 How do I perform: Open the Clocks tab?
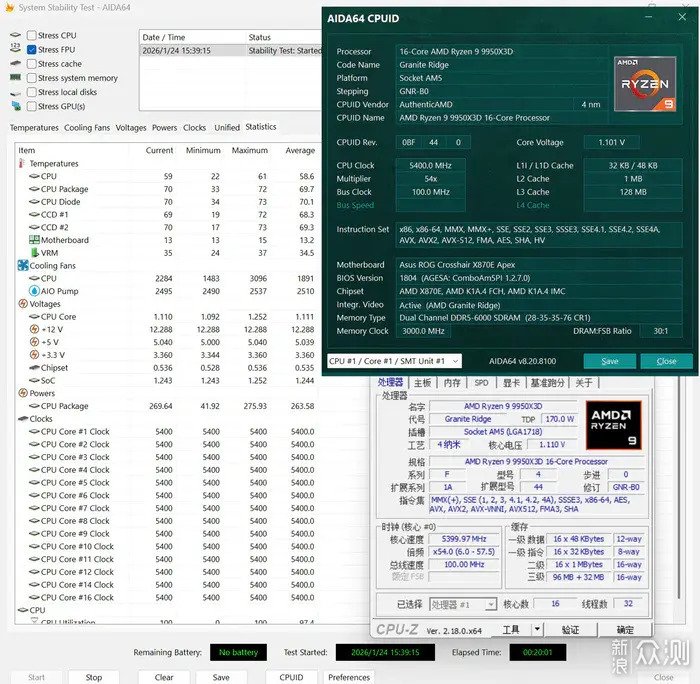pyautogui.click(x=194, y=128)
